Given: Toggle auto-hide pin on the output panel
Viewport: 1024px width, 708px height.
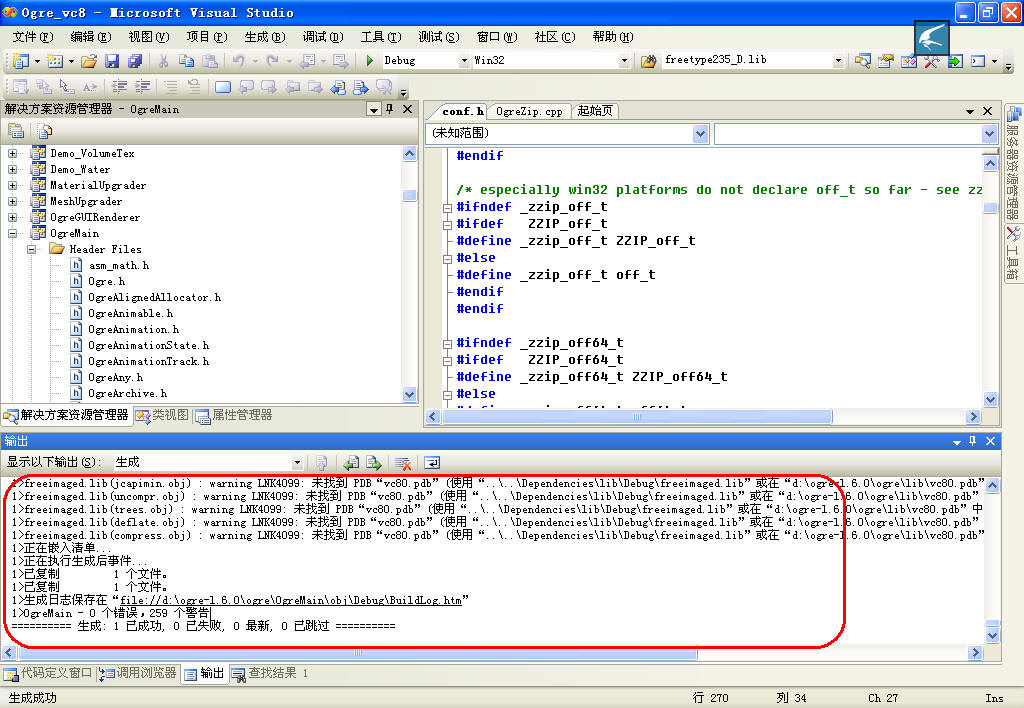Looking at the screenshot, I should (972, 441).
